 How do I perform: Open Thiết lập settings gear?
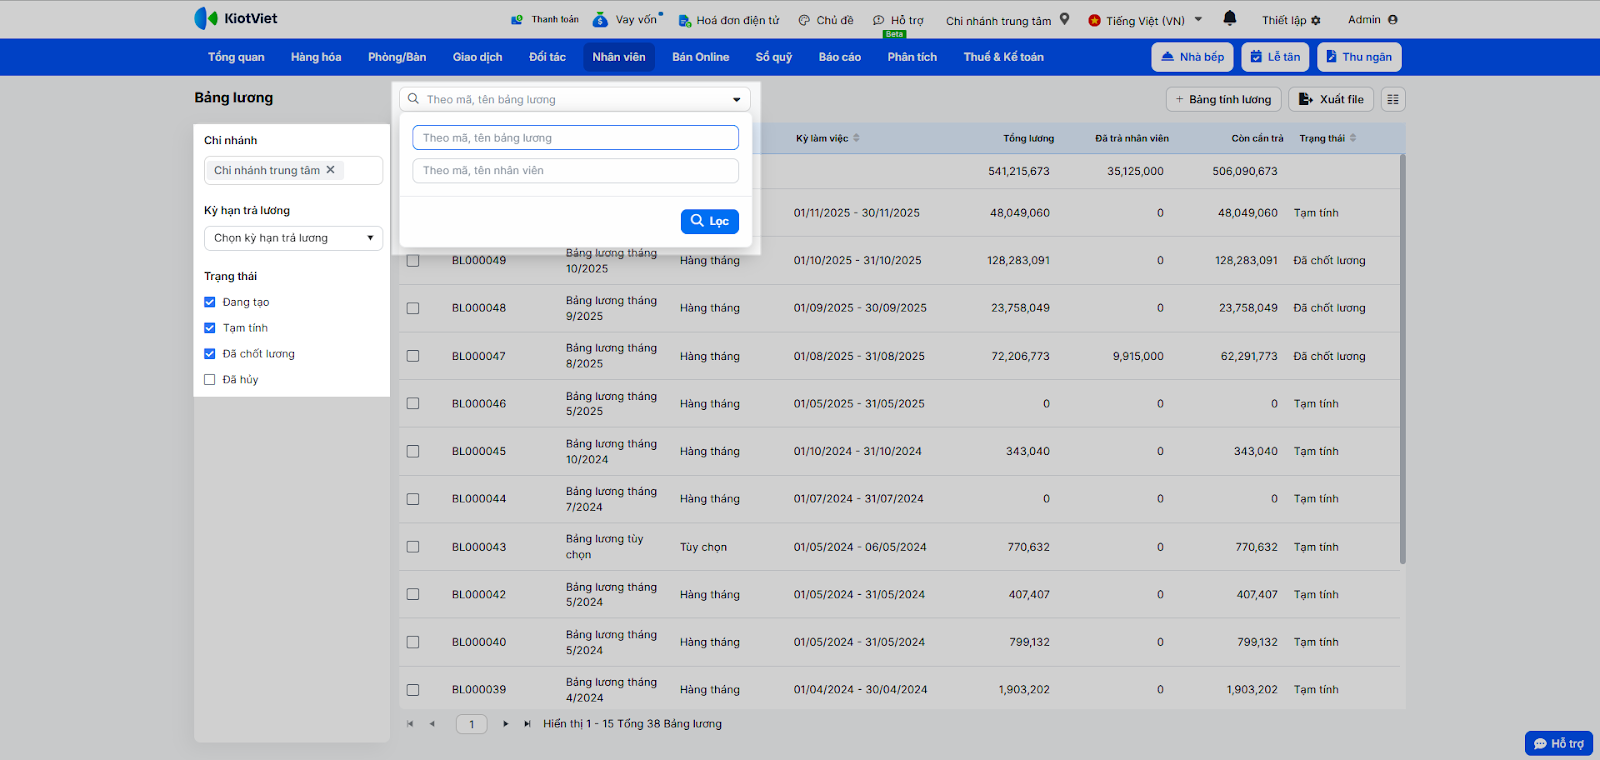click(x=1315, y=20)
